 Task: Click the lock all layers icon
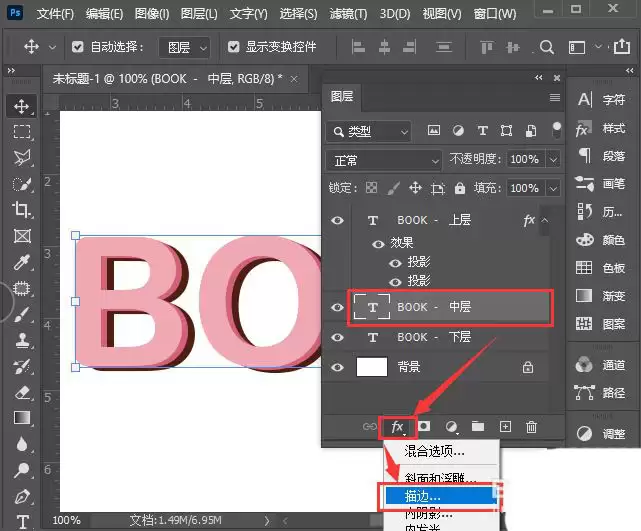(460, 188)
